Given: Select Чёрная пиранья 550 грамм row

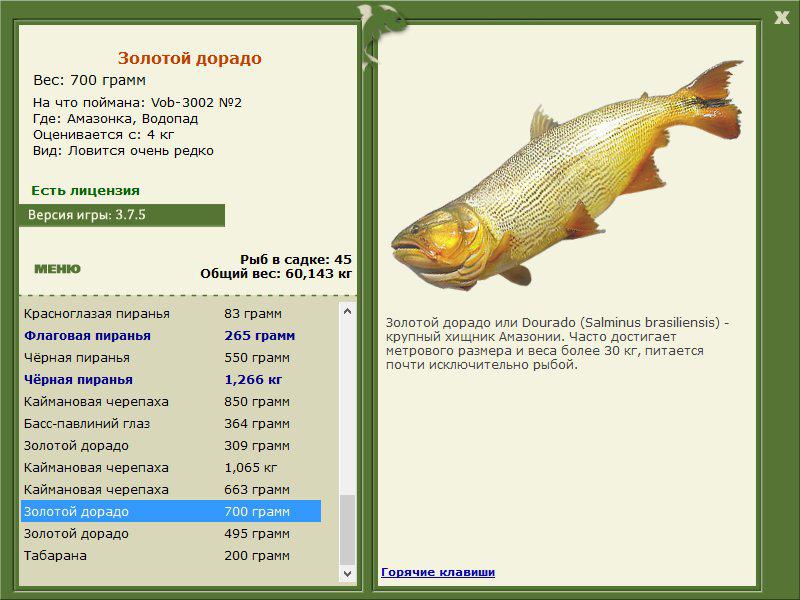Looking at the screenshot, I should 171,358.
